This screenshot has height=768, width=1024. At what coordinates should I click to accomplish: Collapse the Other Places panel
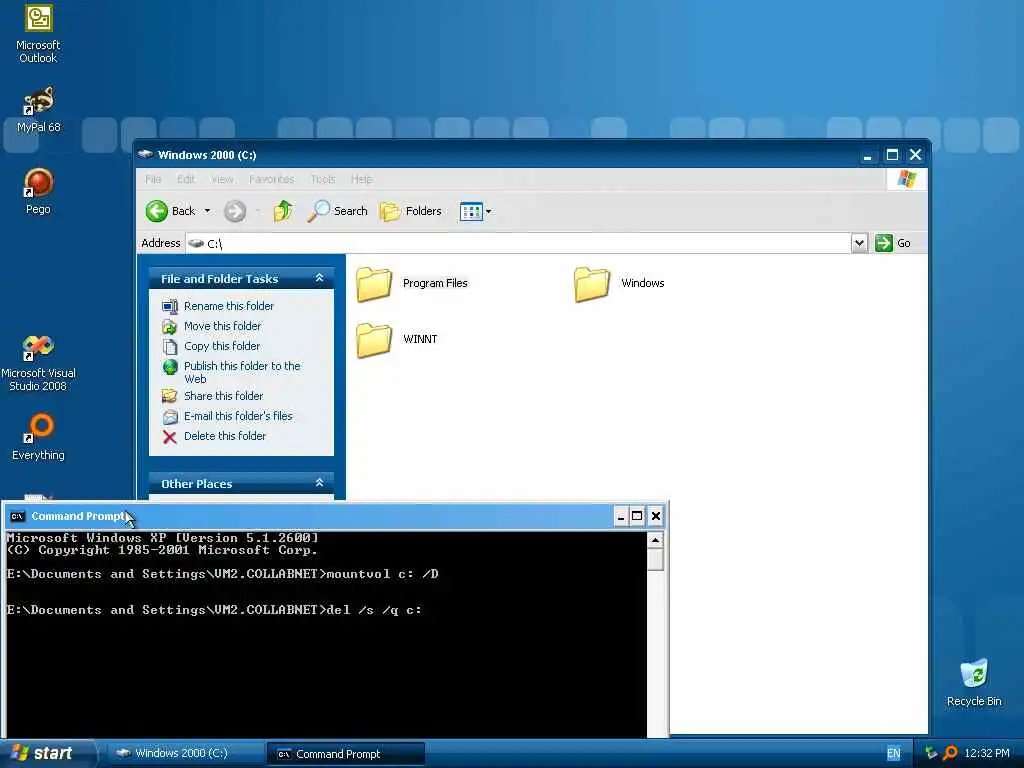tap(319, 483)
